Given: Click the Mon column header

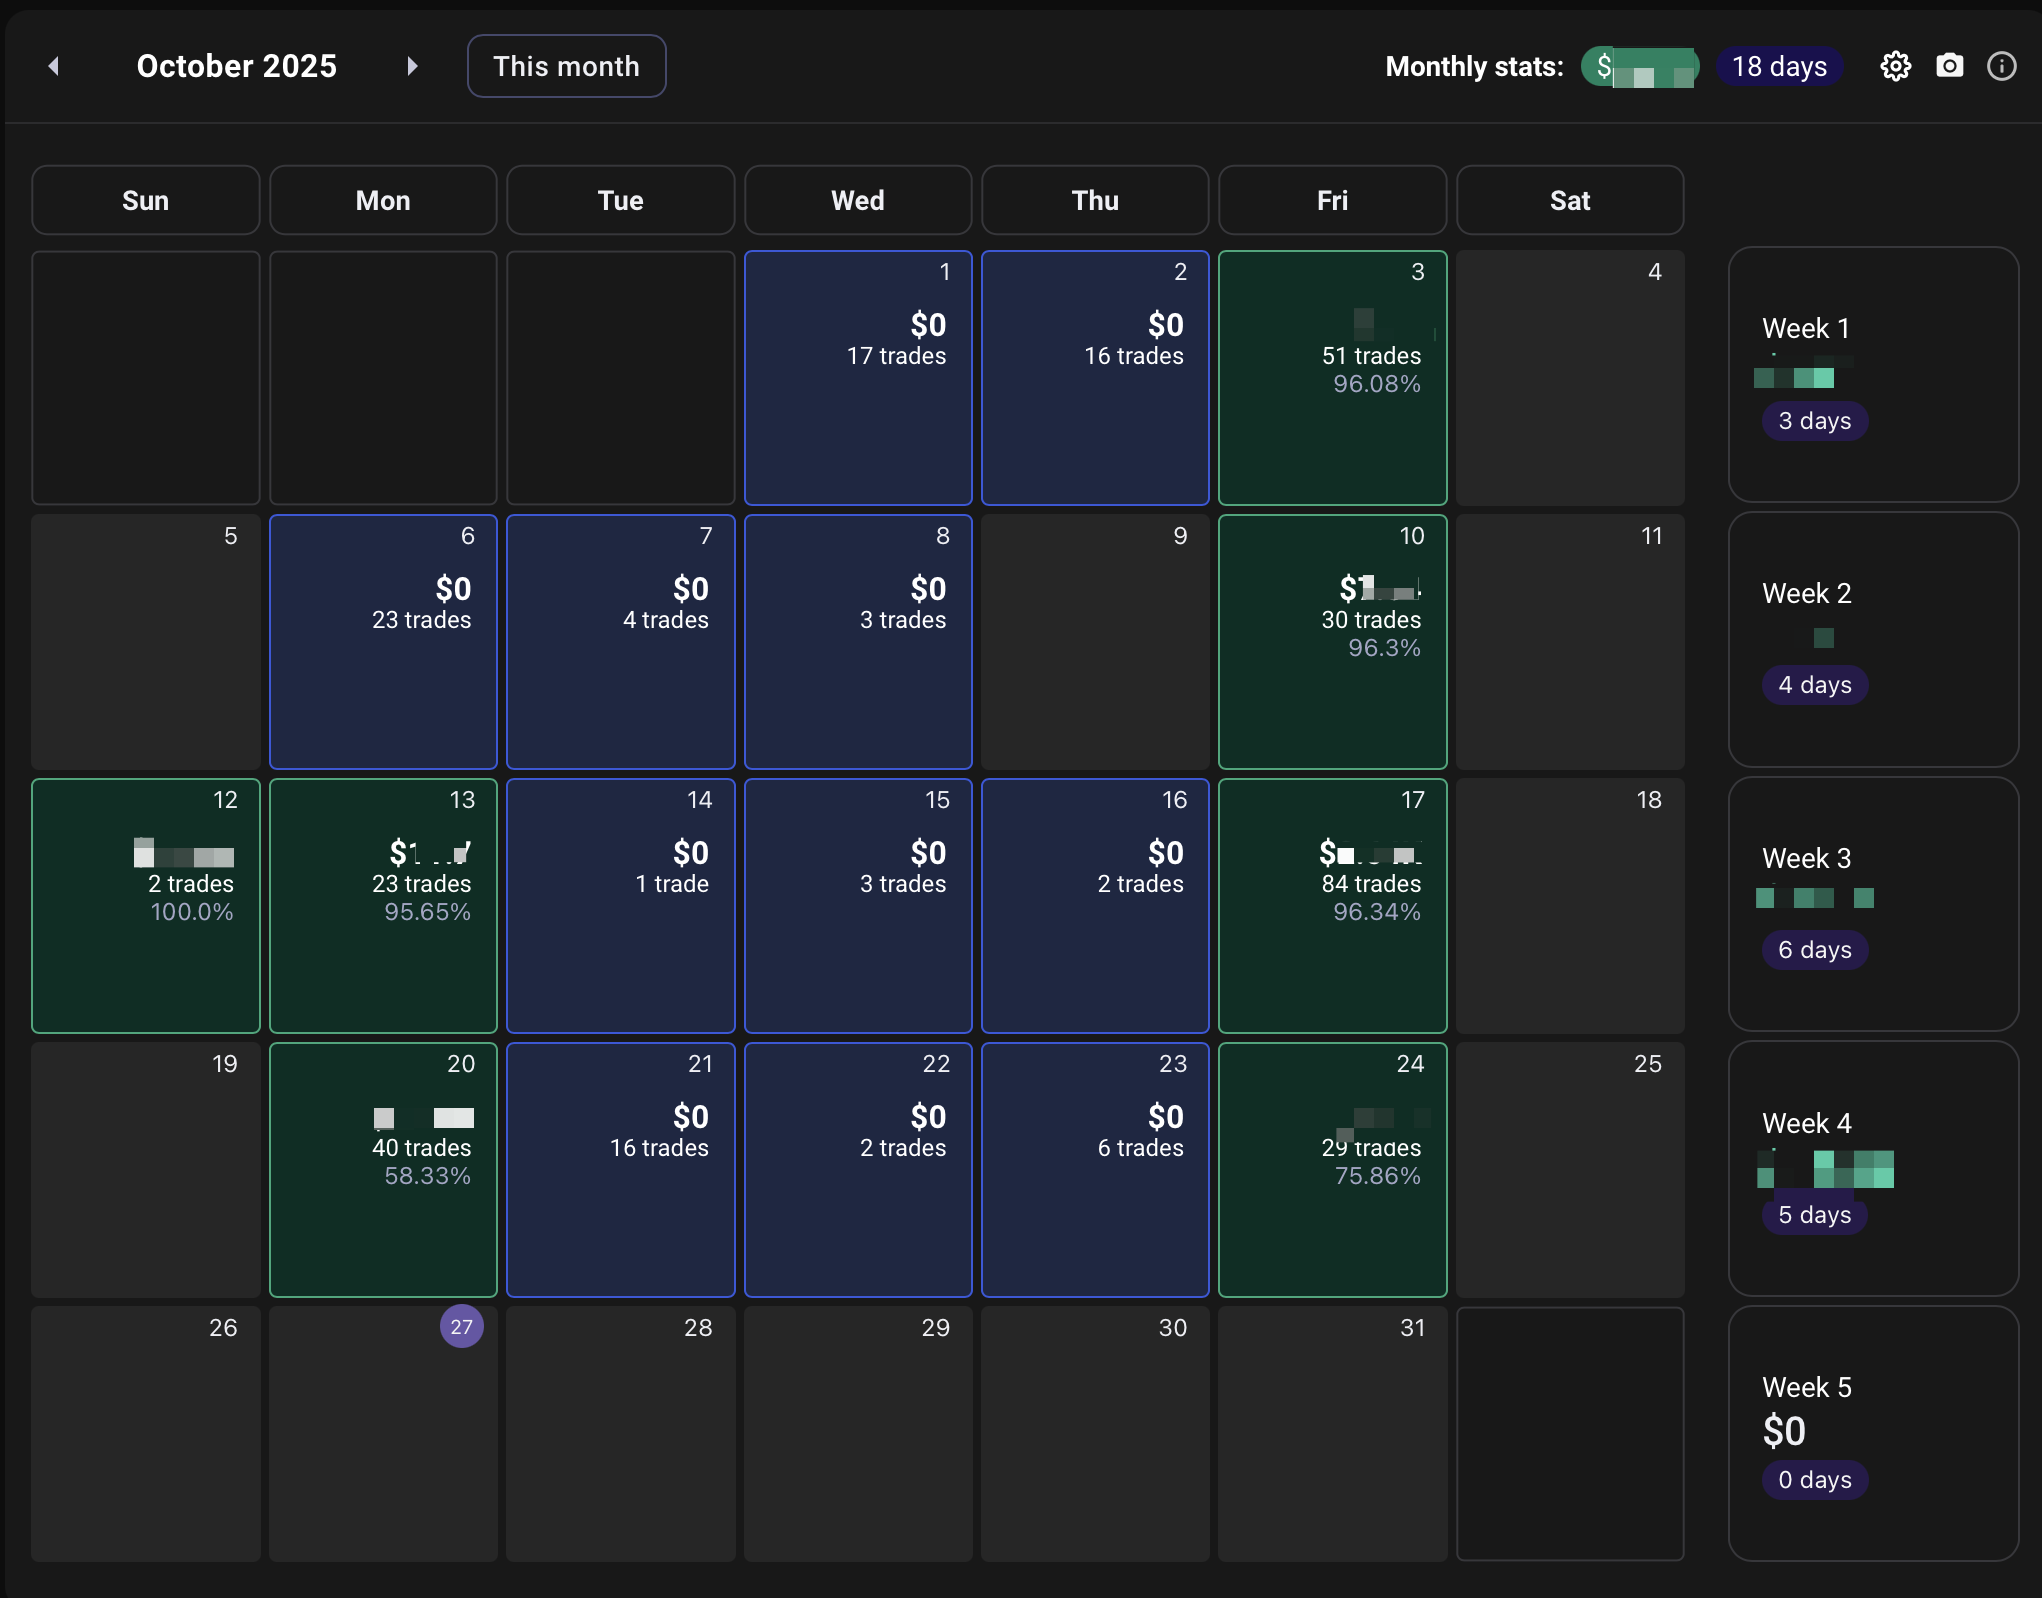Looking at the screenshot, I should point(383,200).
